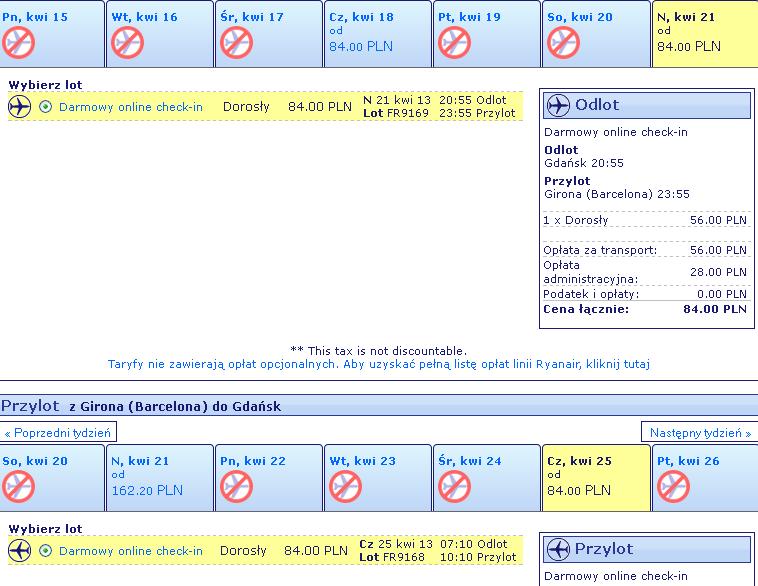The image size is (758, 586).
Task: Click the This tax is not discountable note
Action: pos(379,351)
